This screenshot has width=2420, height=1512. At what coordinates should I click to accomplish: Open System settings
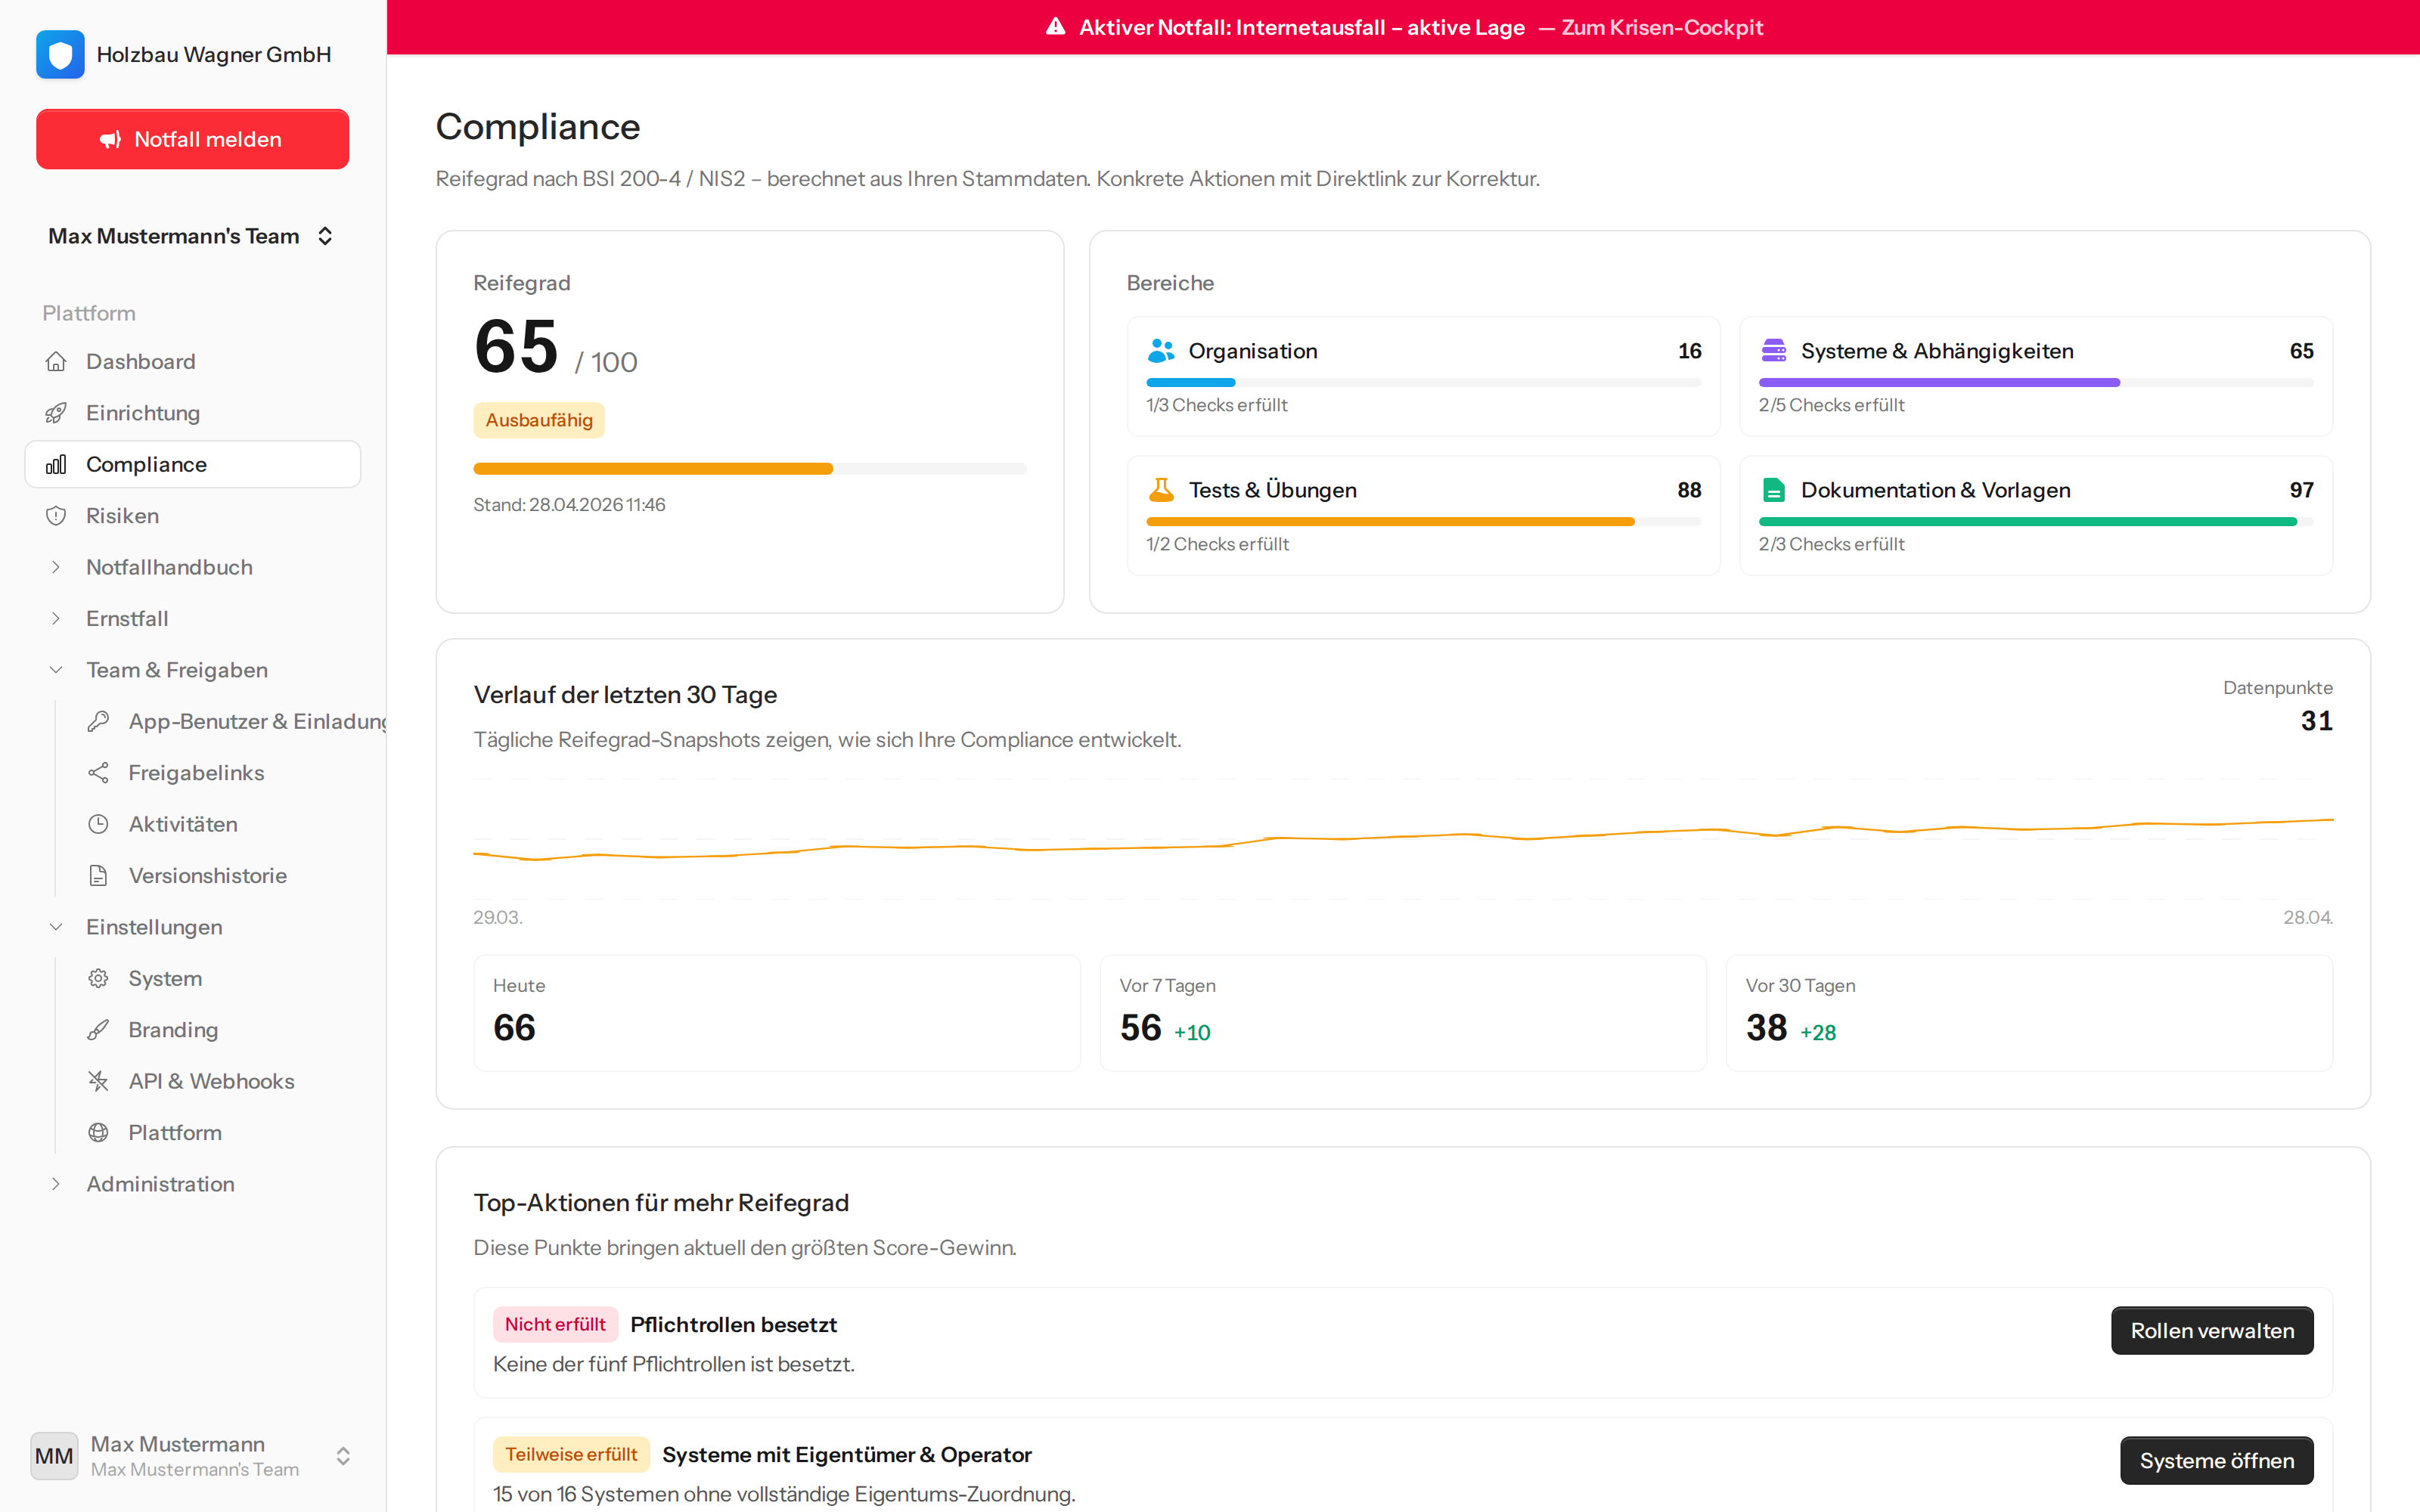[215, 978]
